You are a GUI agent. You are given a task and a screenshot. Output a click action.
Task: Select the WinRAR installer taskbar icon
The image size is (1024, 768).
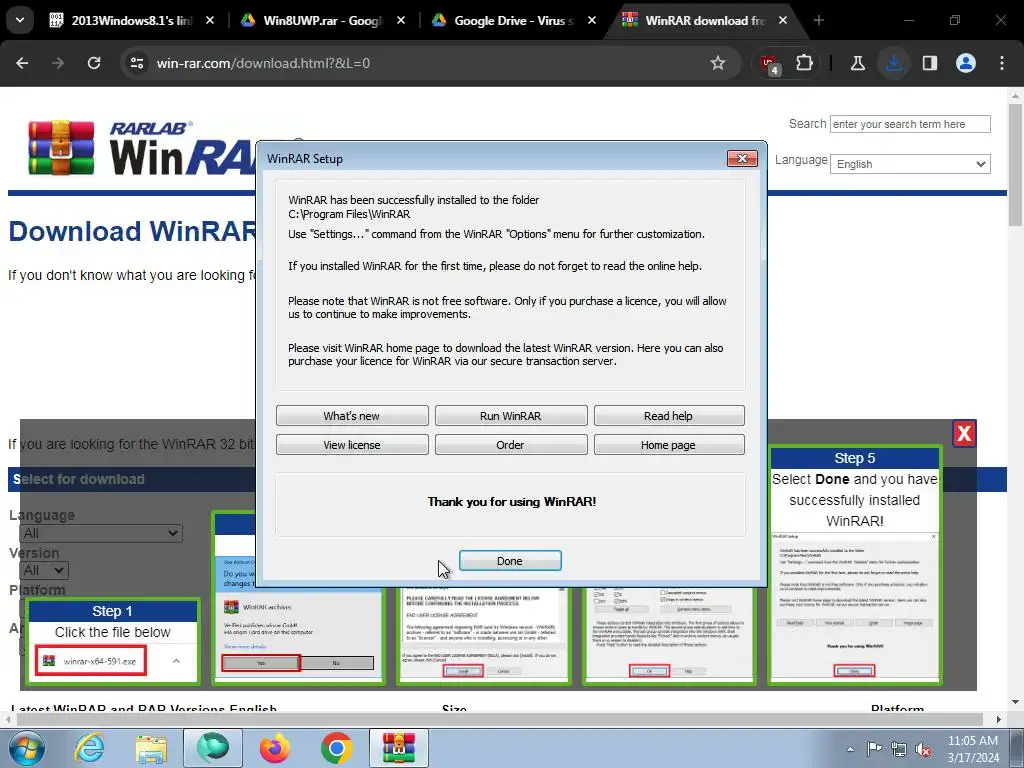pos(399,748)
